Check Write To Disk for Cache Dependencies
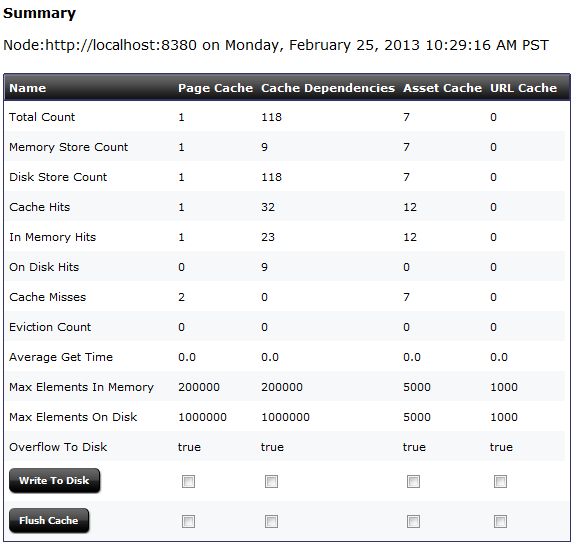Viewport: 577px width, 548px height. 271,481
